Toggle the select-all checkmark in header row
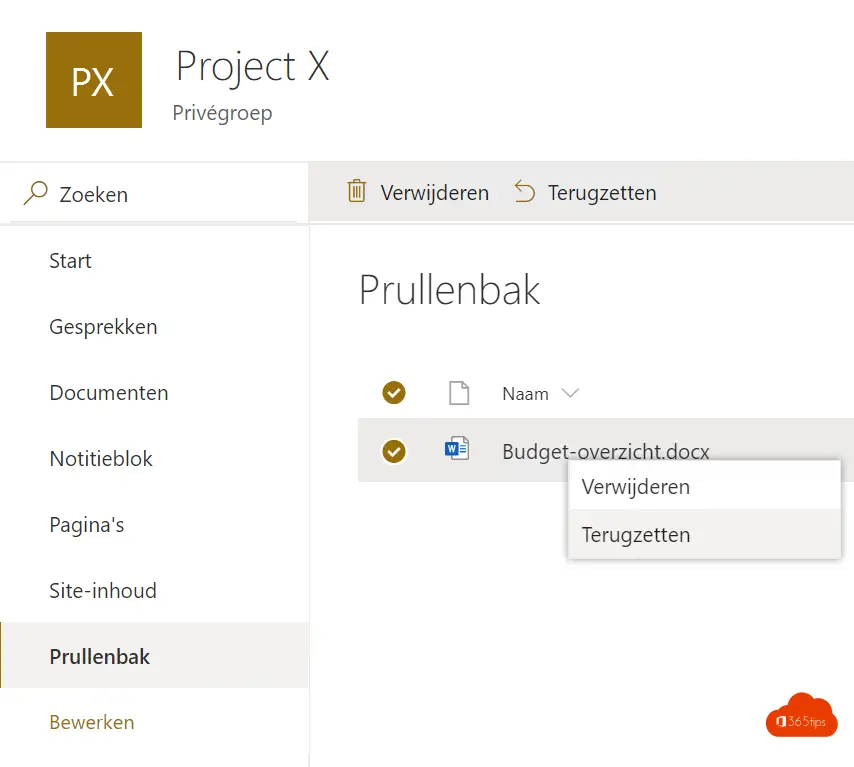The height and width of the screenshot is (767, 854). point(394,393)
